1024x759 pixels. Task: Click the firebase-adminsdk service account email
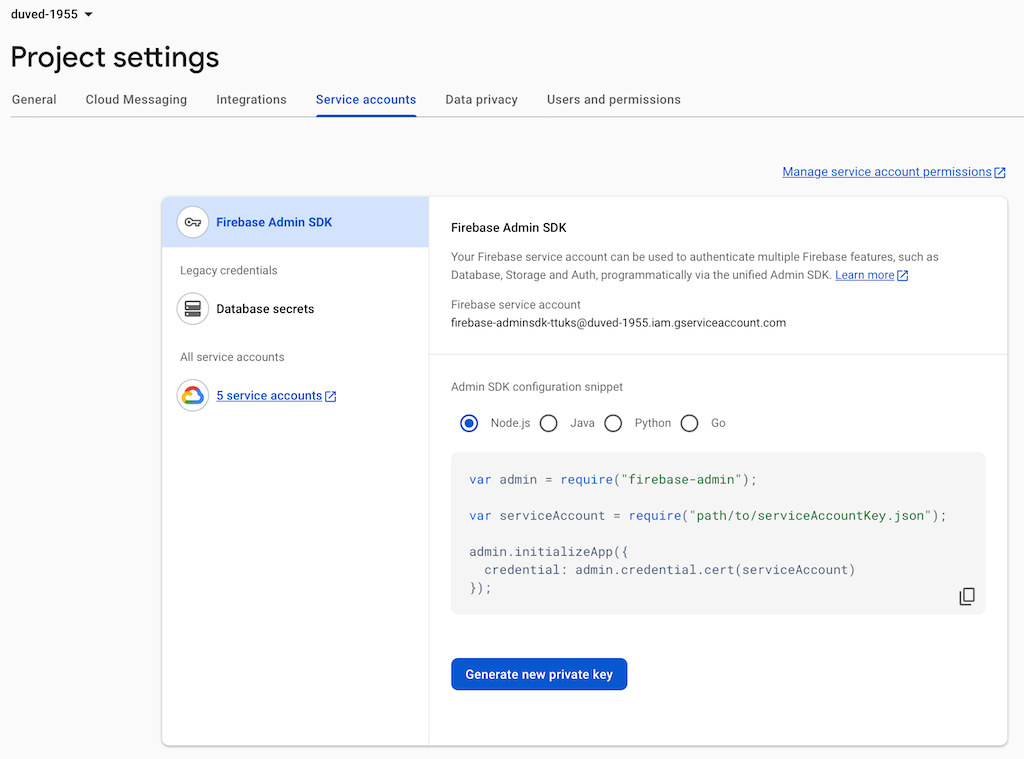pos(618,323)
